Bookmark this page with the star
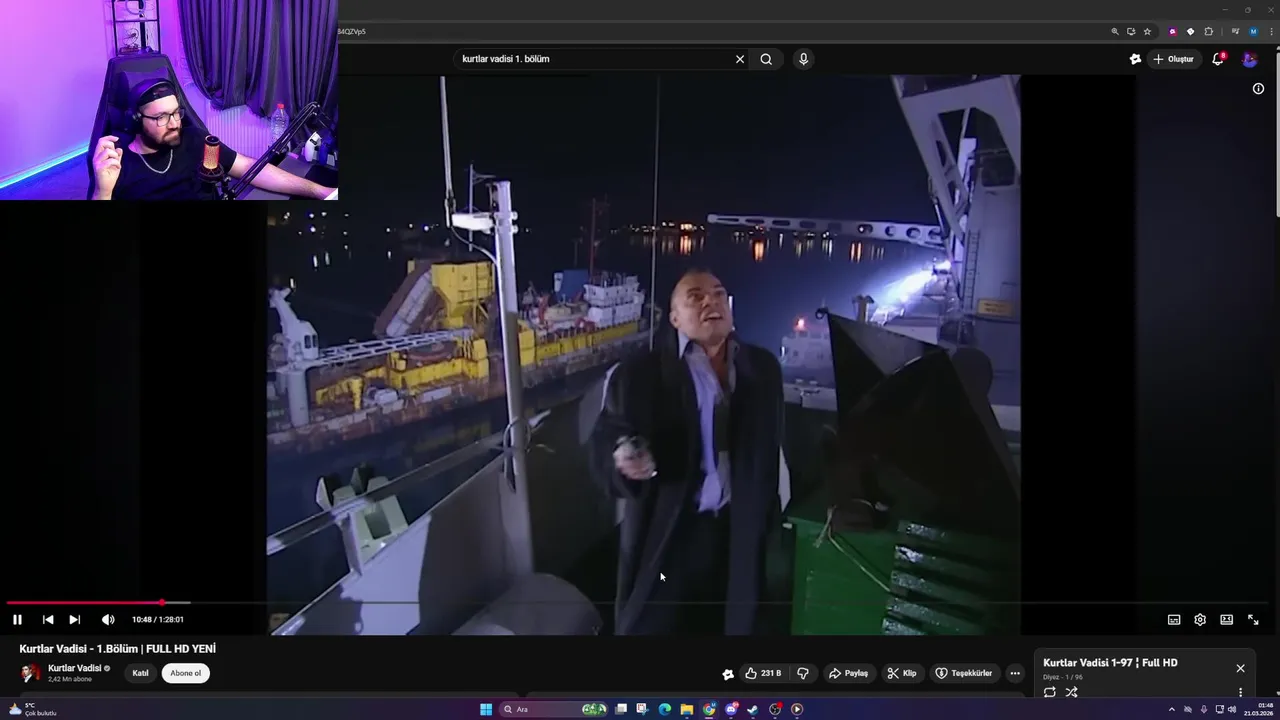This screenshot has height=720, width=1280. (x=1147, y=31)
